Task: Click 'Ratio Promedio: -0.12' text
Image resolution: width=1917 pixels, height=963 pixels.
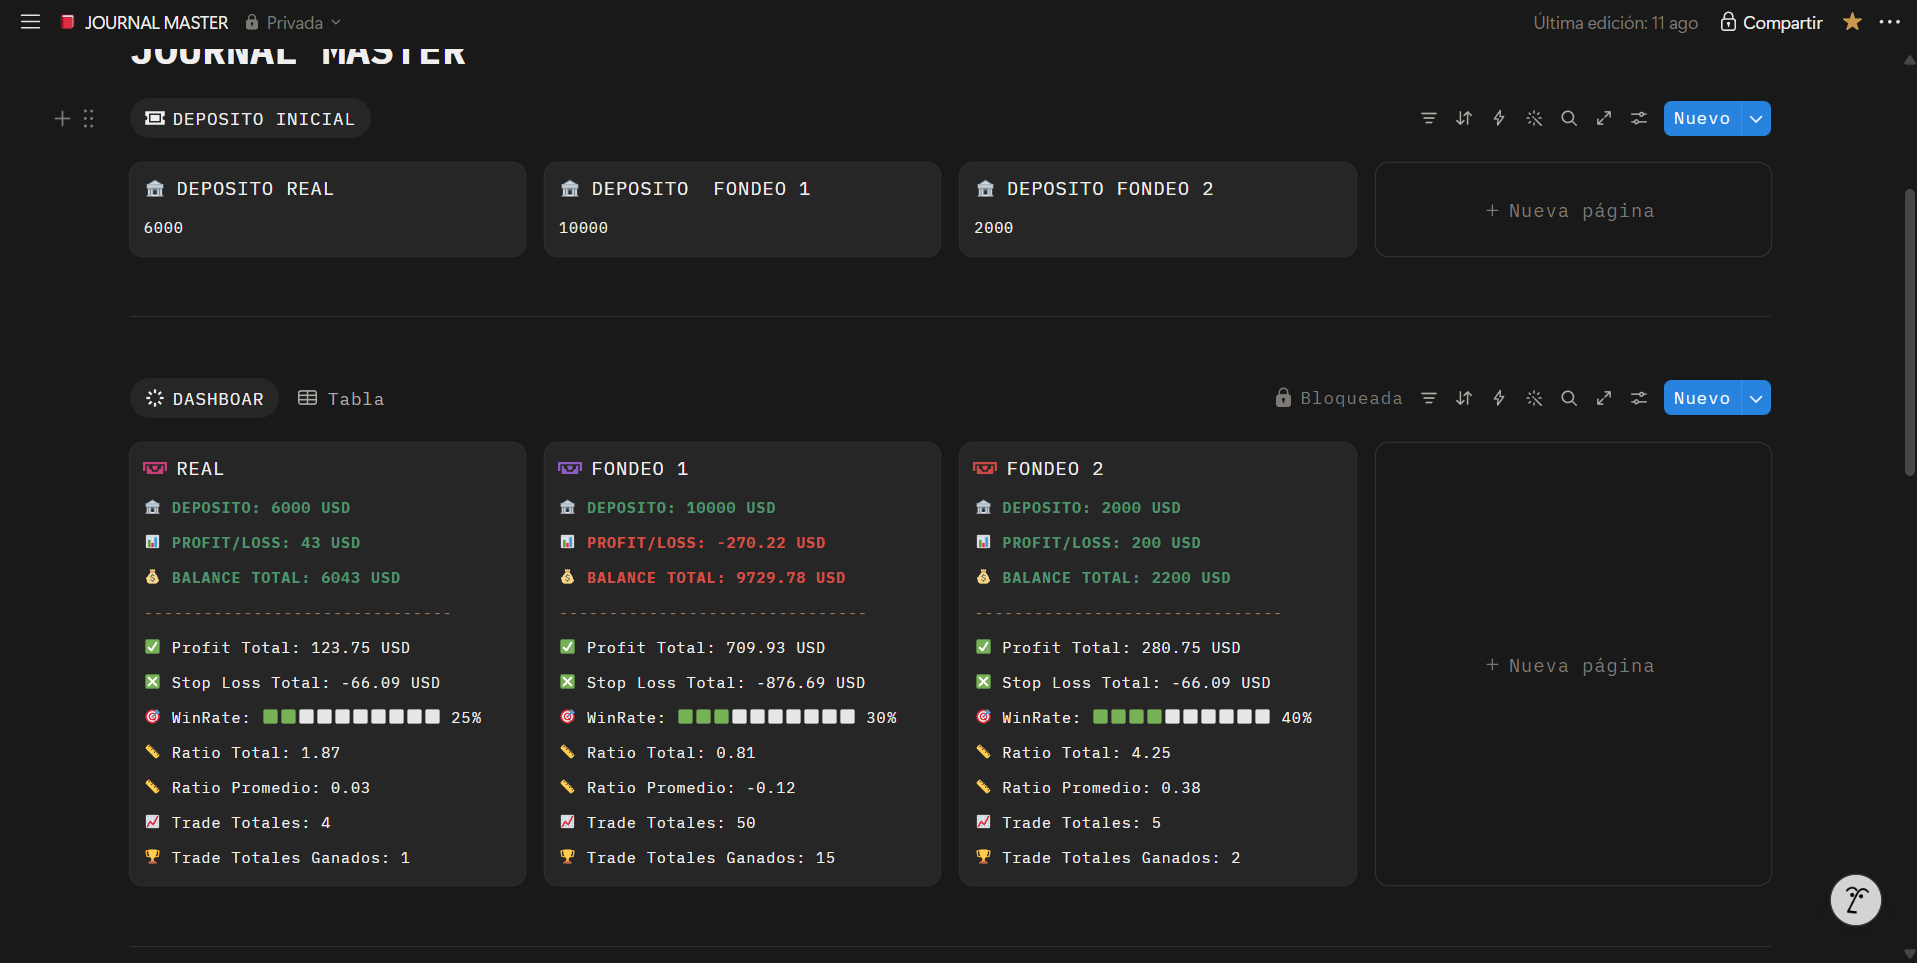Action: pos(691,788)
